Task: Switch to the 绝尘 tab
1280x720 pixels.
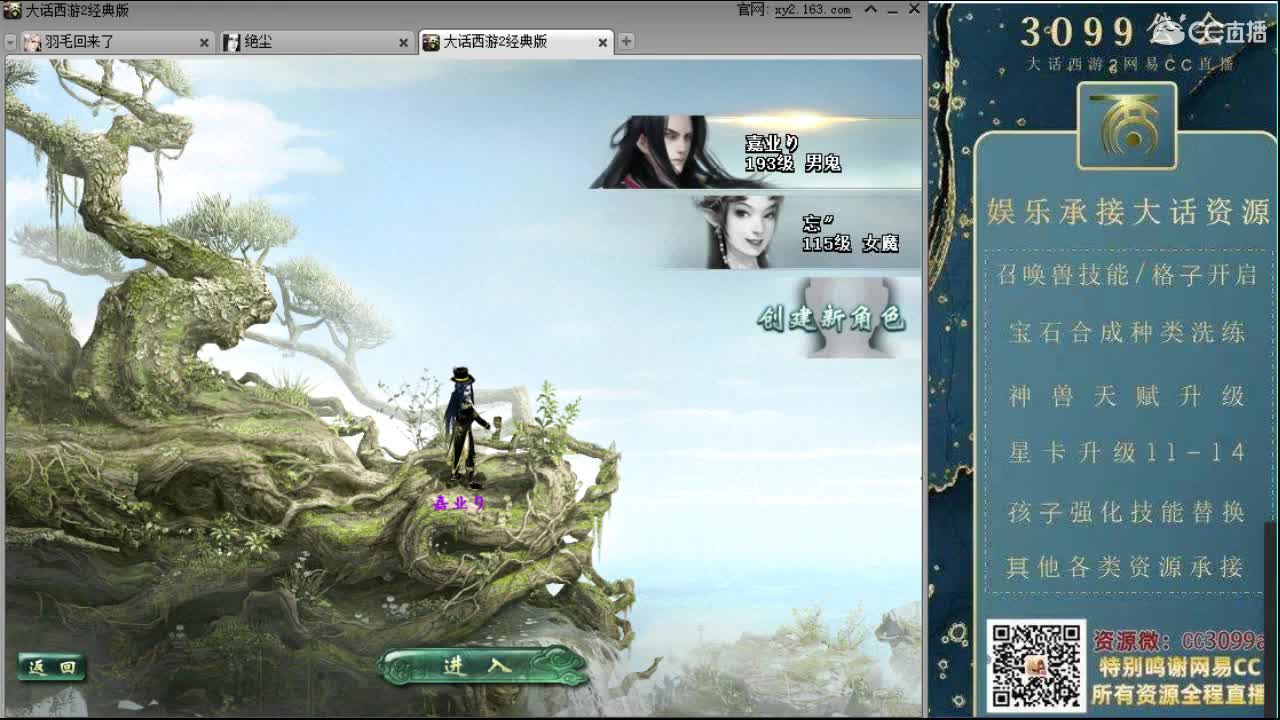Action: (317, 42)
